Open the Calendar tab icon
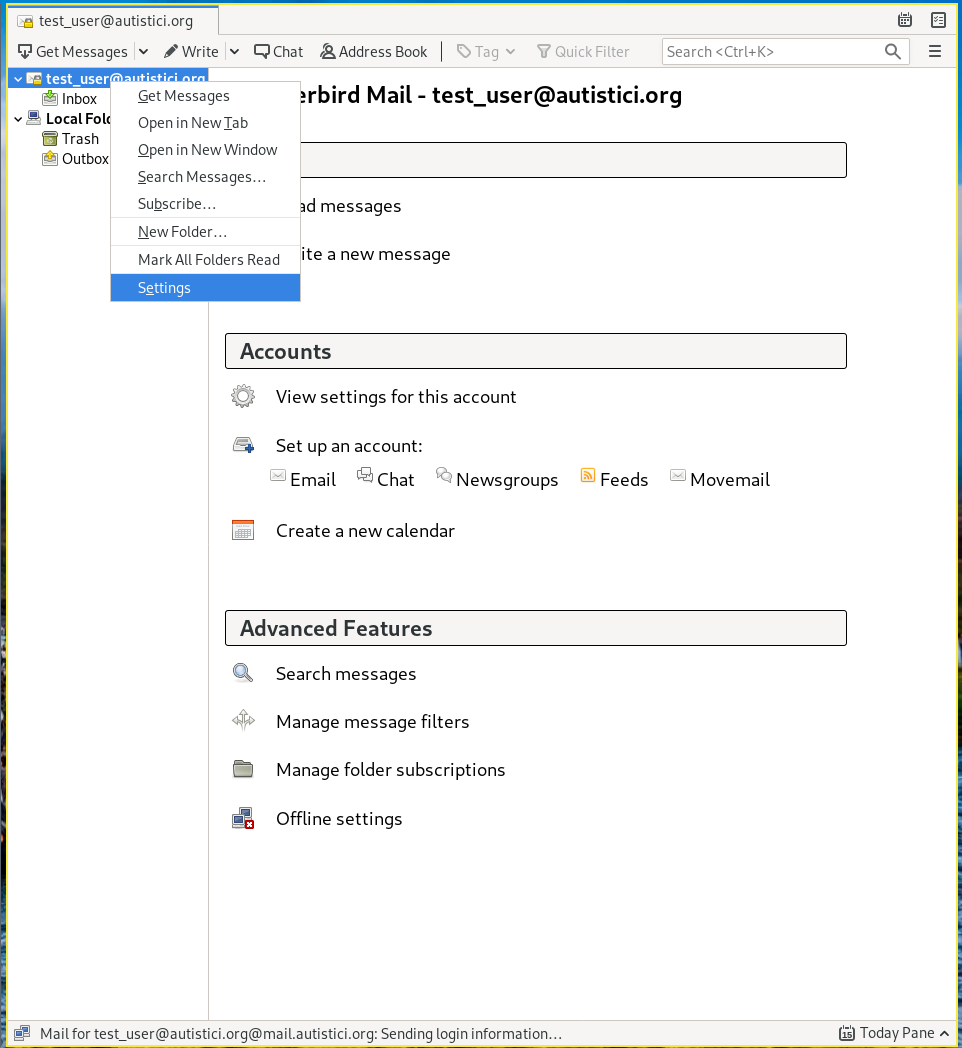Viewport: 962px width, 1048px height. click(x=905, y=20)
